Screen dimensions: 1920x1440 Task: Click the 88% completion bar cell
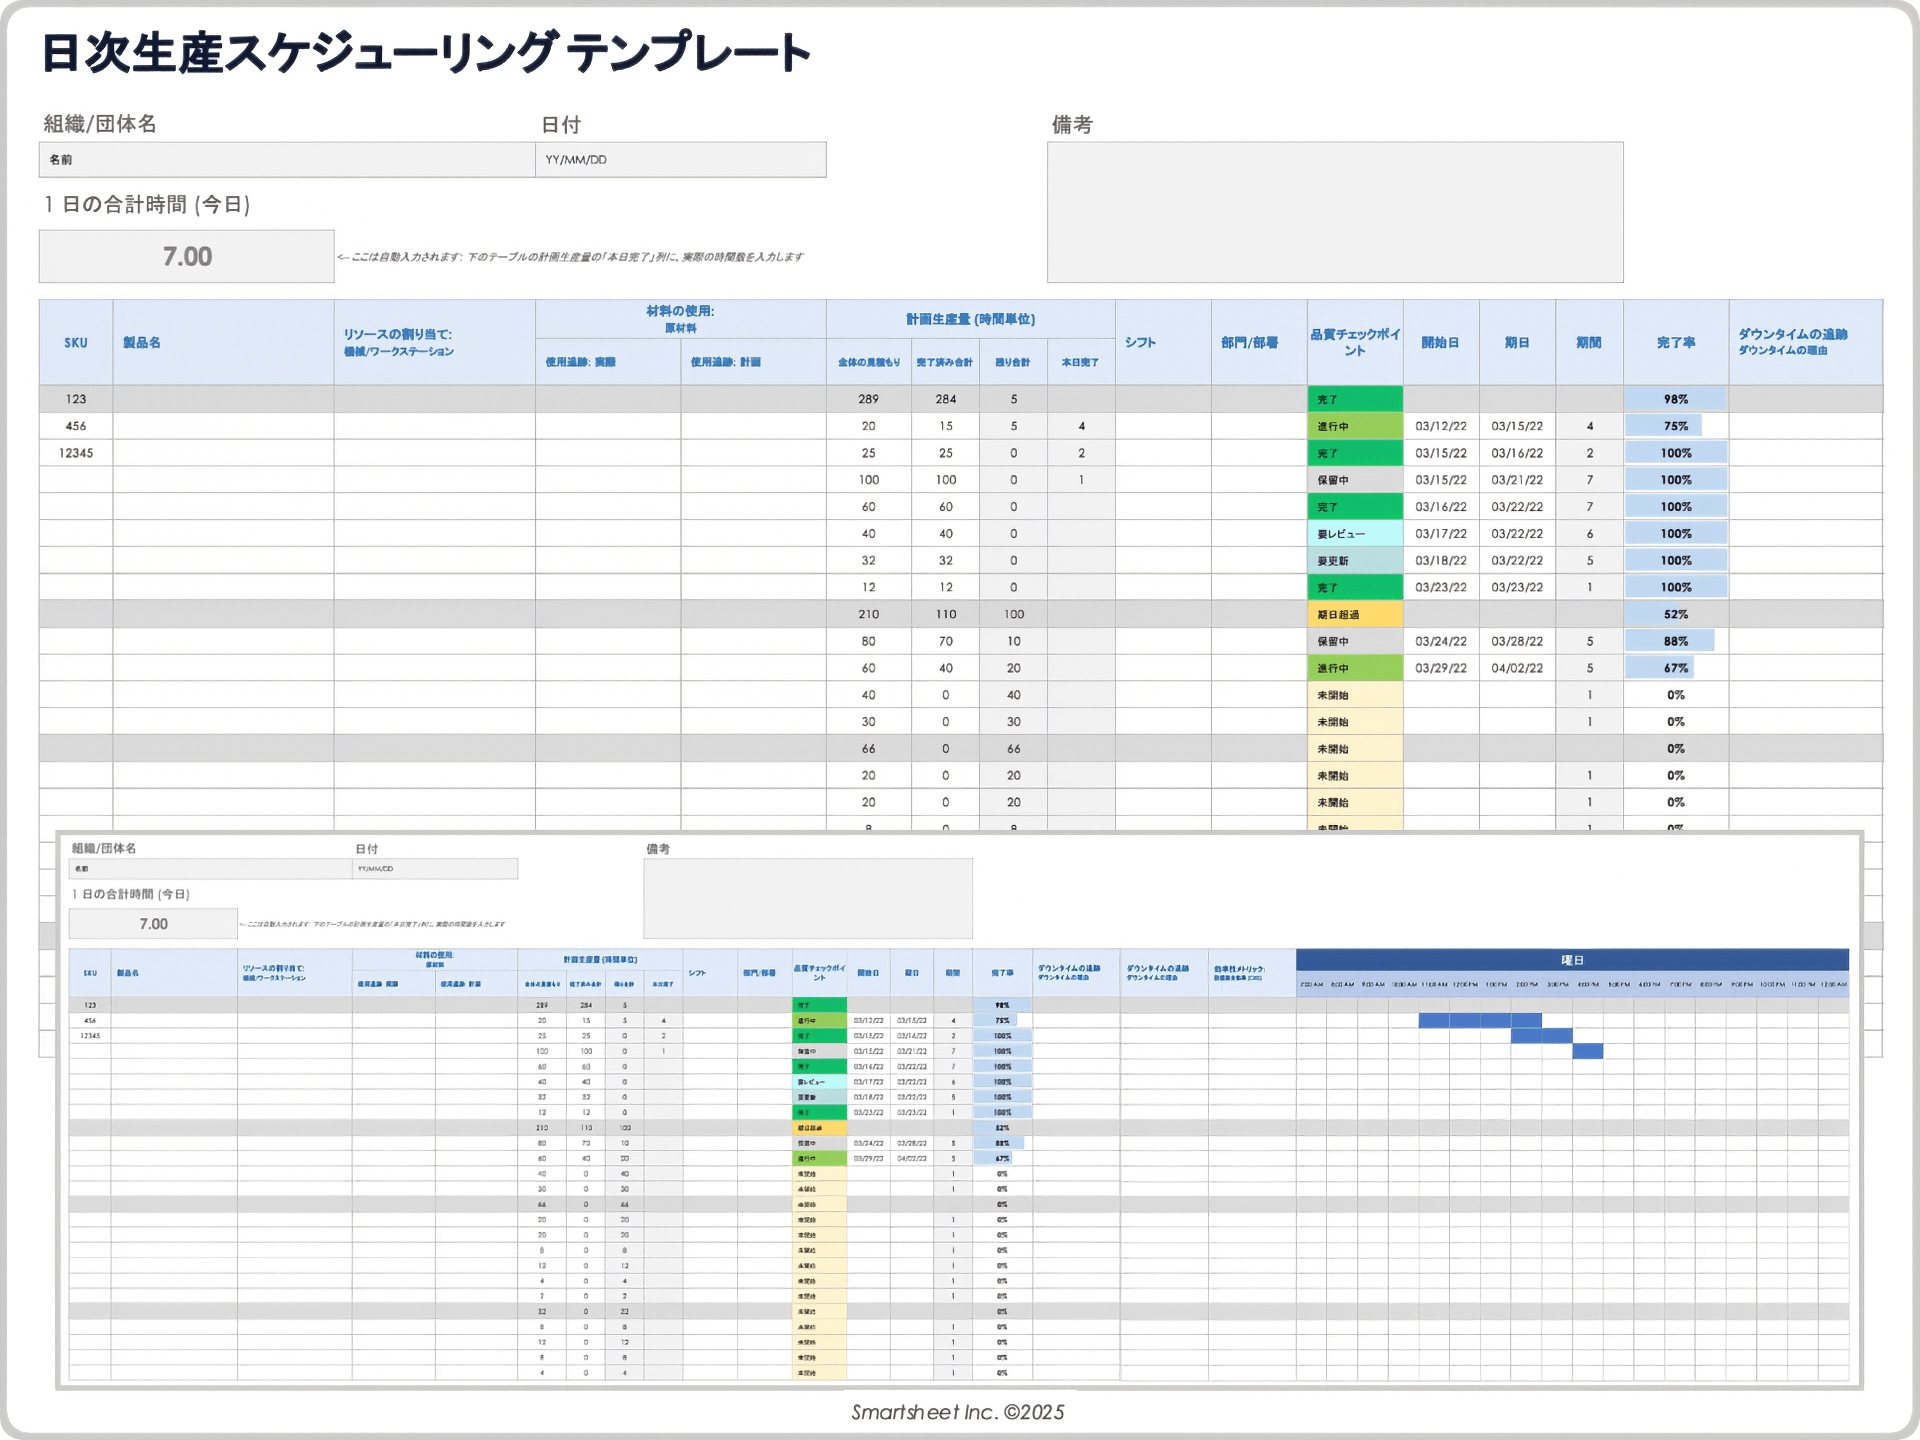pos(1676,641)
